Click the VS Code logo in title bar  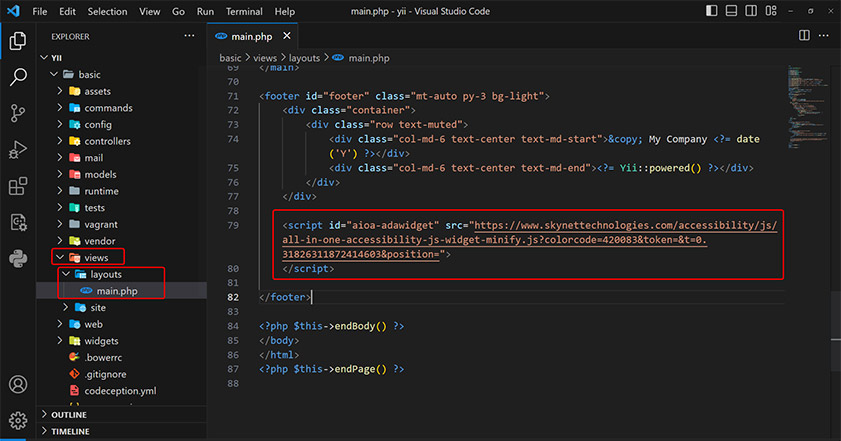pyautogui.click(x=13, y=11)
